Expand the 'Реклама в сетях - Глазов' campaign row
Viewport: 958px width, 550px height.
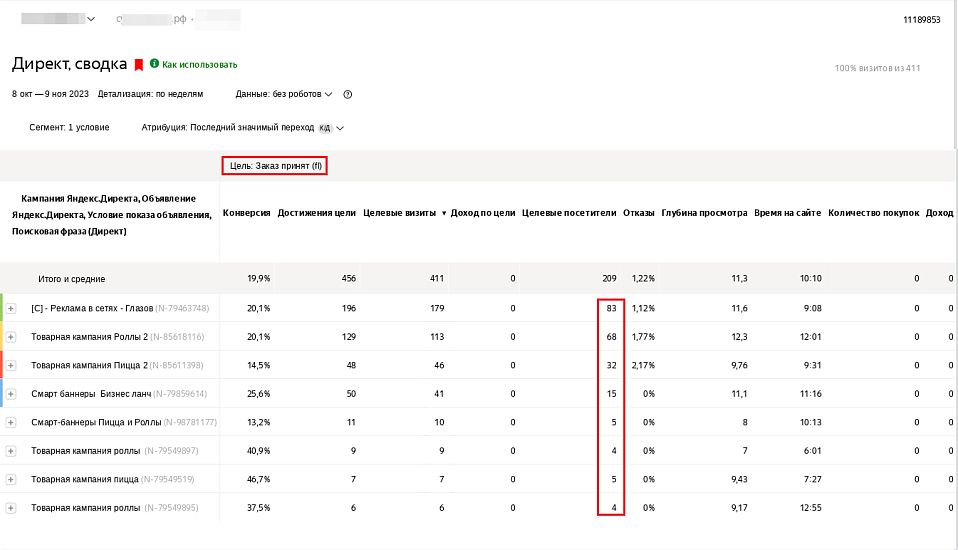(11, 309)
